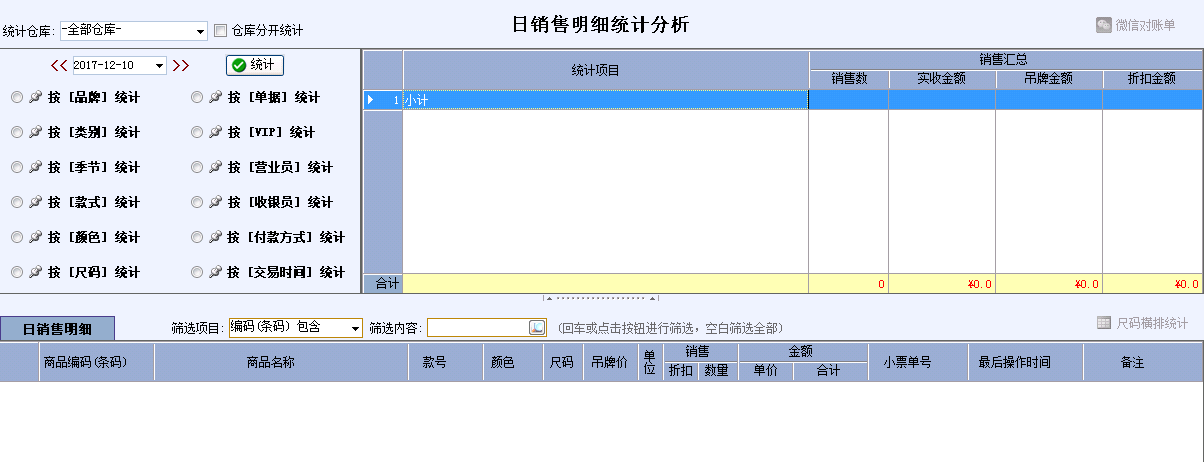Click the filter lookup button icon
The height and width of the screenshot is (462, 1204).
point(537,327)
